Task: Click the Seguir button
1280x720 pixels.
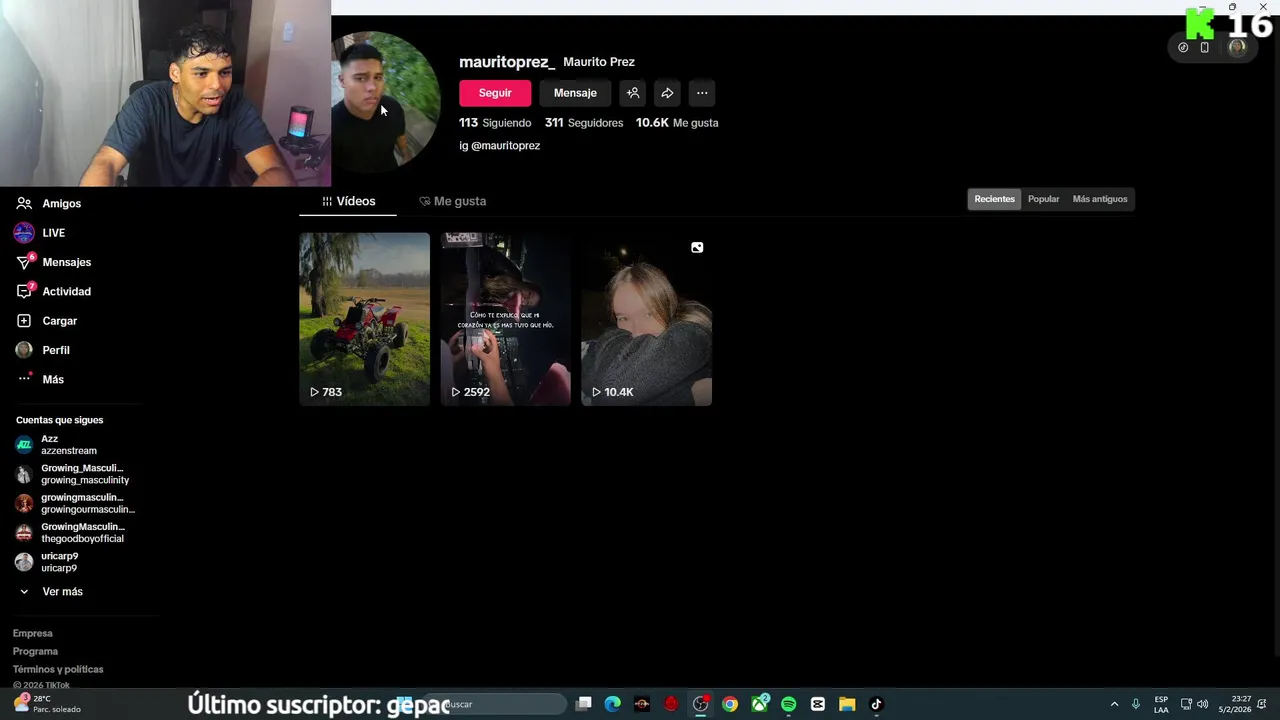Action: [x=495, y=93]
